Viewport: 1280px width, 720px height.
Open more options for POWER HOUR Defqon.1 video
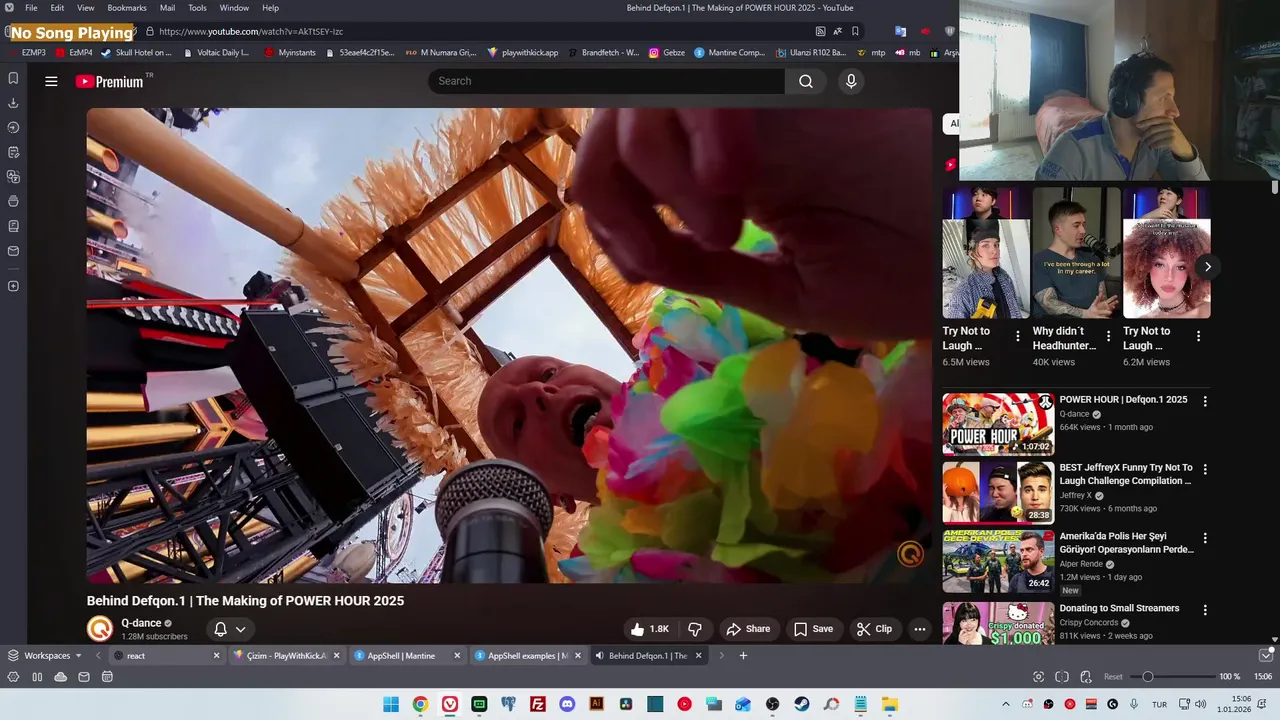(x=1204, y=401)
